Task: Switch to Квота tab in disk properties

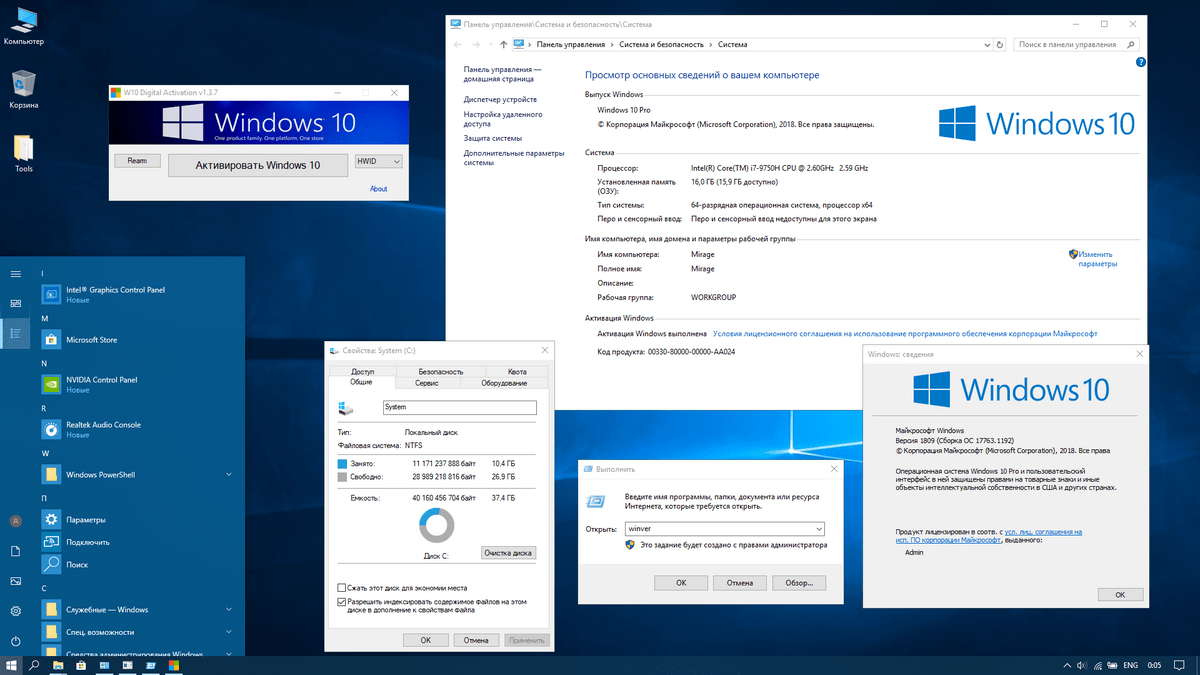Action: coord(517,371)
